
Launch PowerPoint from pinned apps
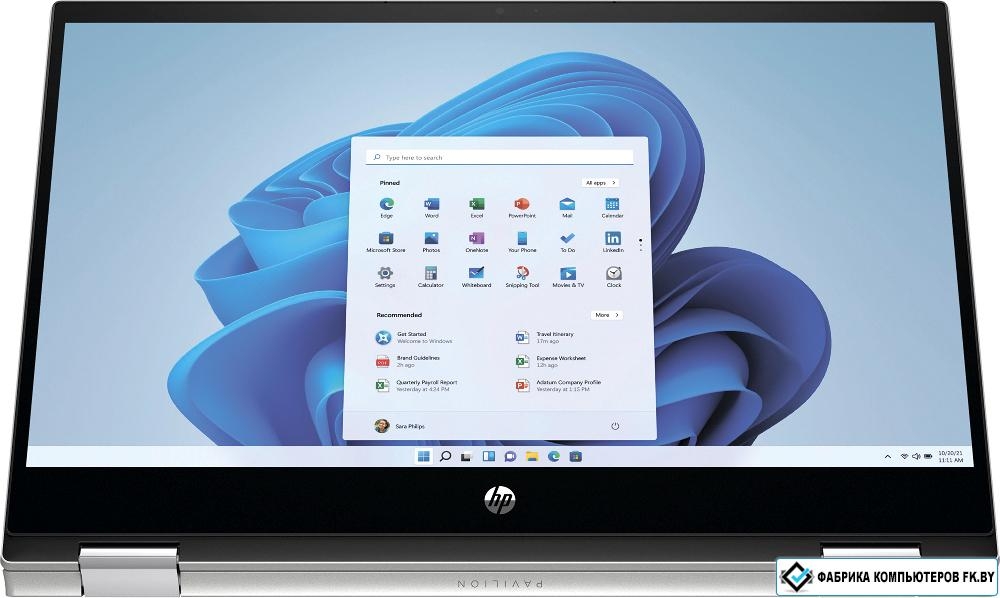pos(522,207)
